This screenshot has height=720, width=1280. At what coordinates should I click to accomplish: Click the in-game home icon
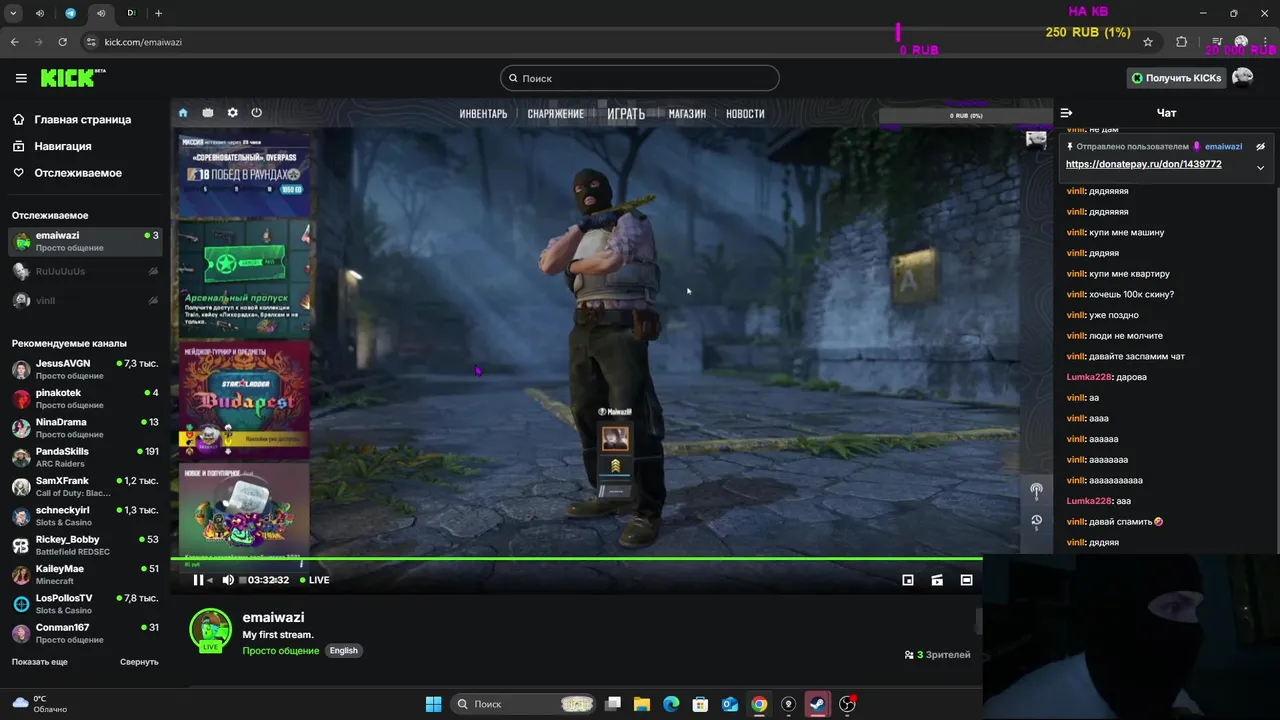coord(183,113)
